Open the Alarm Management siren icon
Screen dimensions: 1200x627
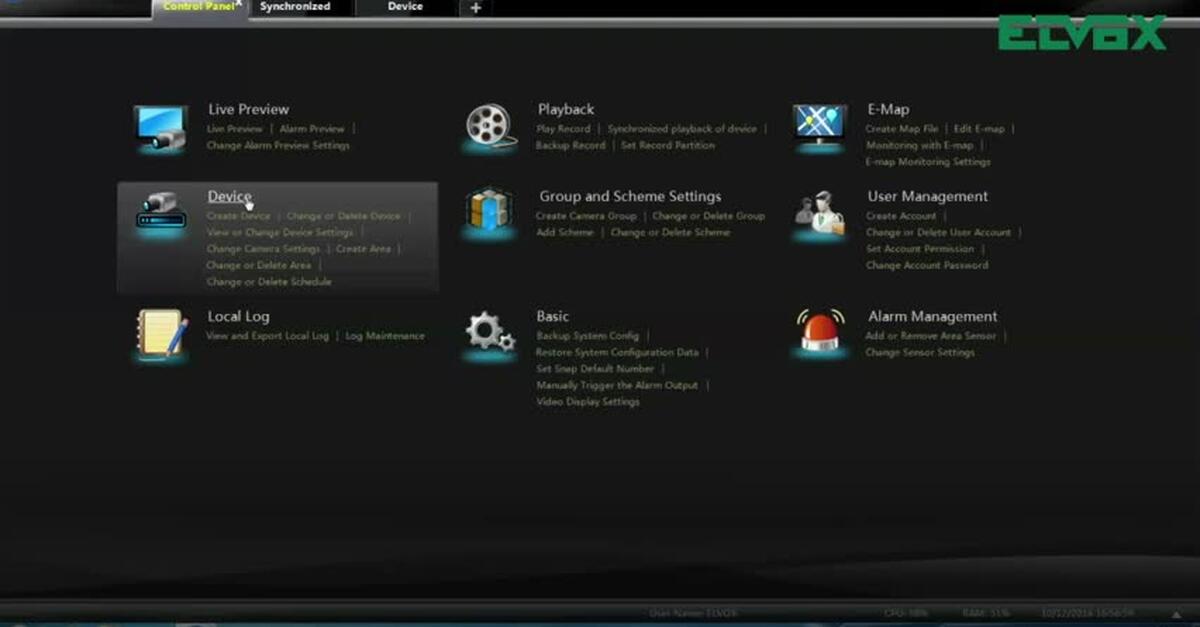pos(820,330)
